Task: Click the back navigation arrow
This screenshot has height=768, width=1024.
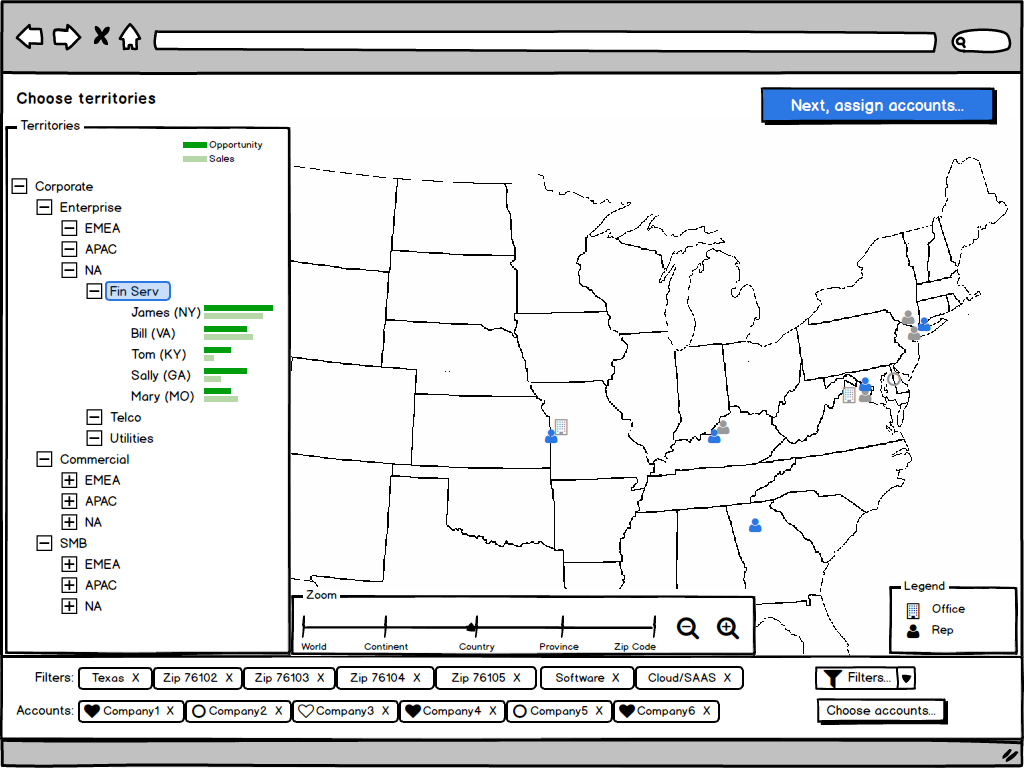Action: [30, 36]
